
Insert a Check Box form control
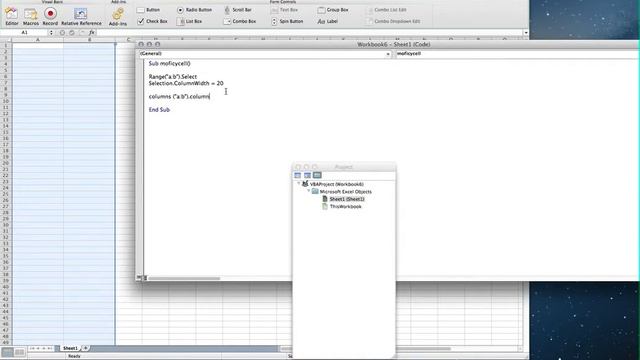pos(152,21)
